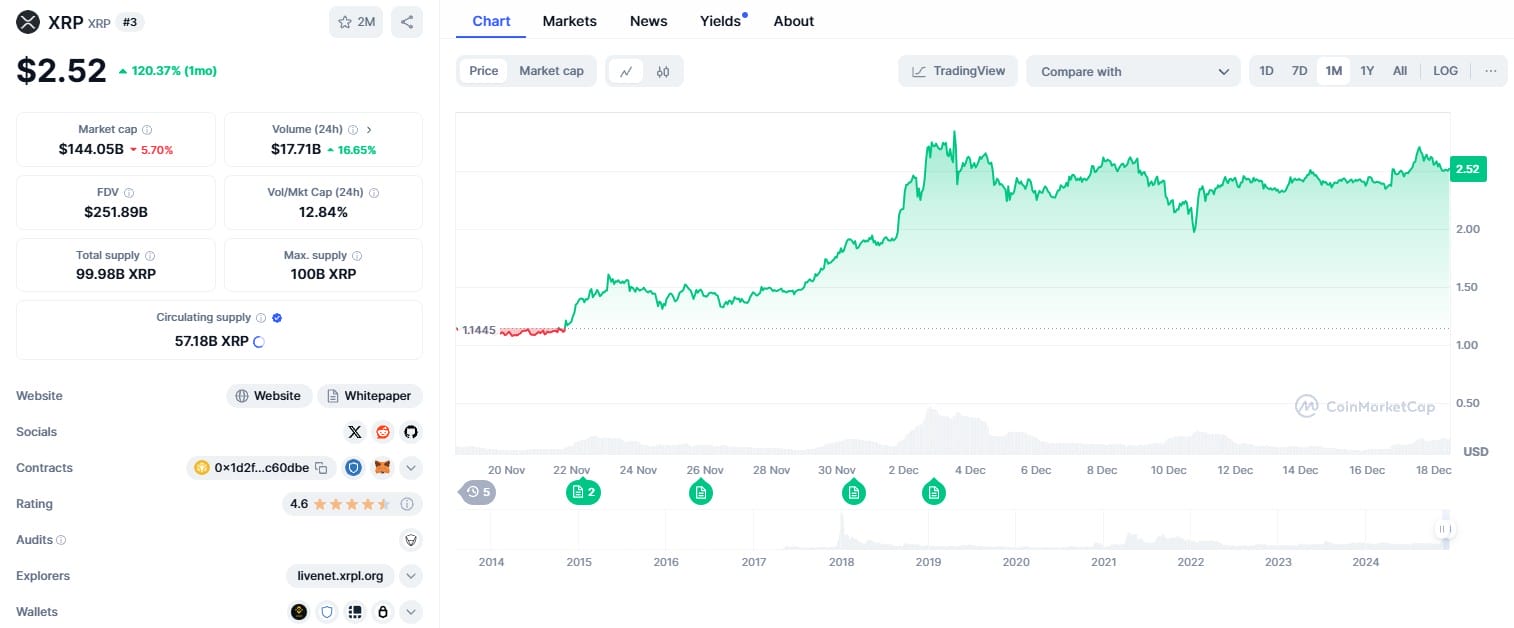Image resolution: width=1514 pixels, height=628 pixels.
Task: Show the info tooltip beside Total supply
Action: click(x=150, y=256)
